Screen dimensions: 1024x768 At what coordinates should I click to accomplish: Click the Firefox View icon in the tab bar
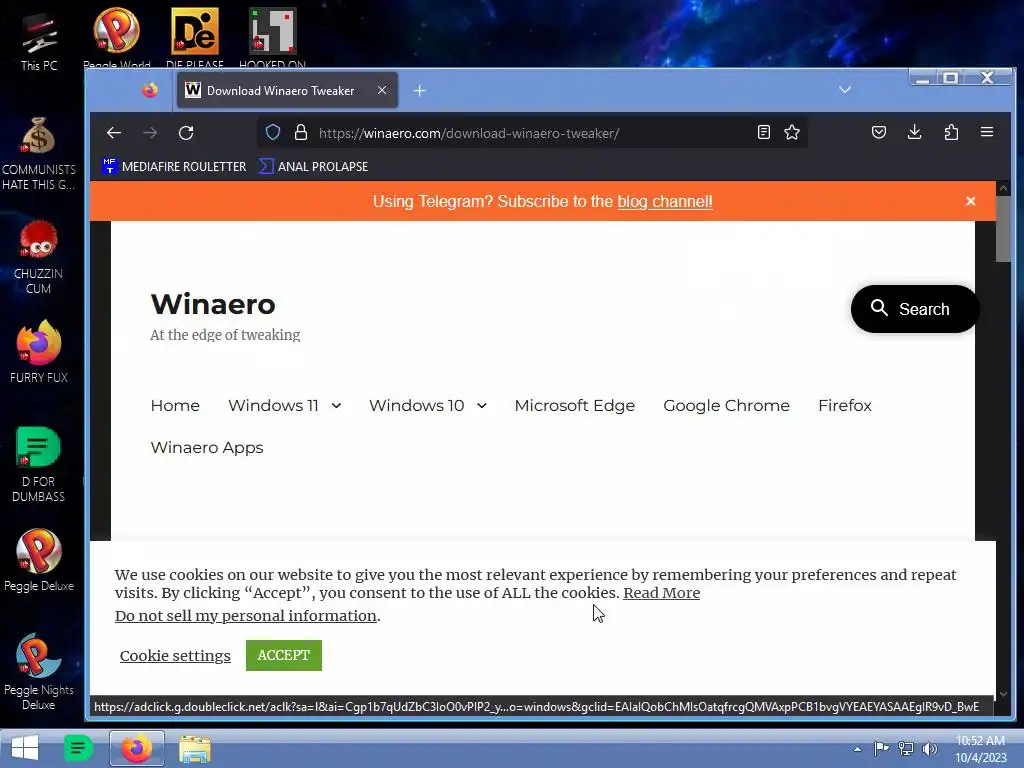(150, 90)
